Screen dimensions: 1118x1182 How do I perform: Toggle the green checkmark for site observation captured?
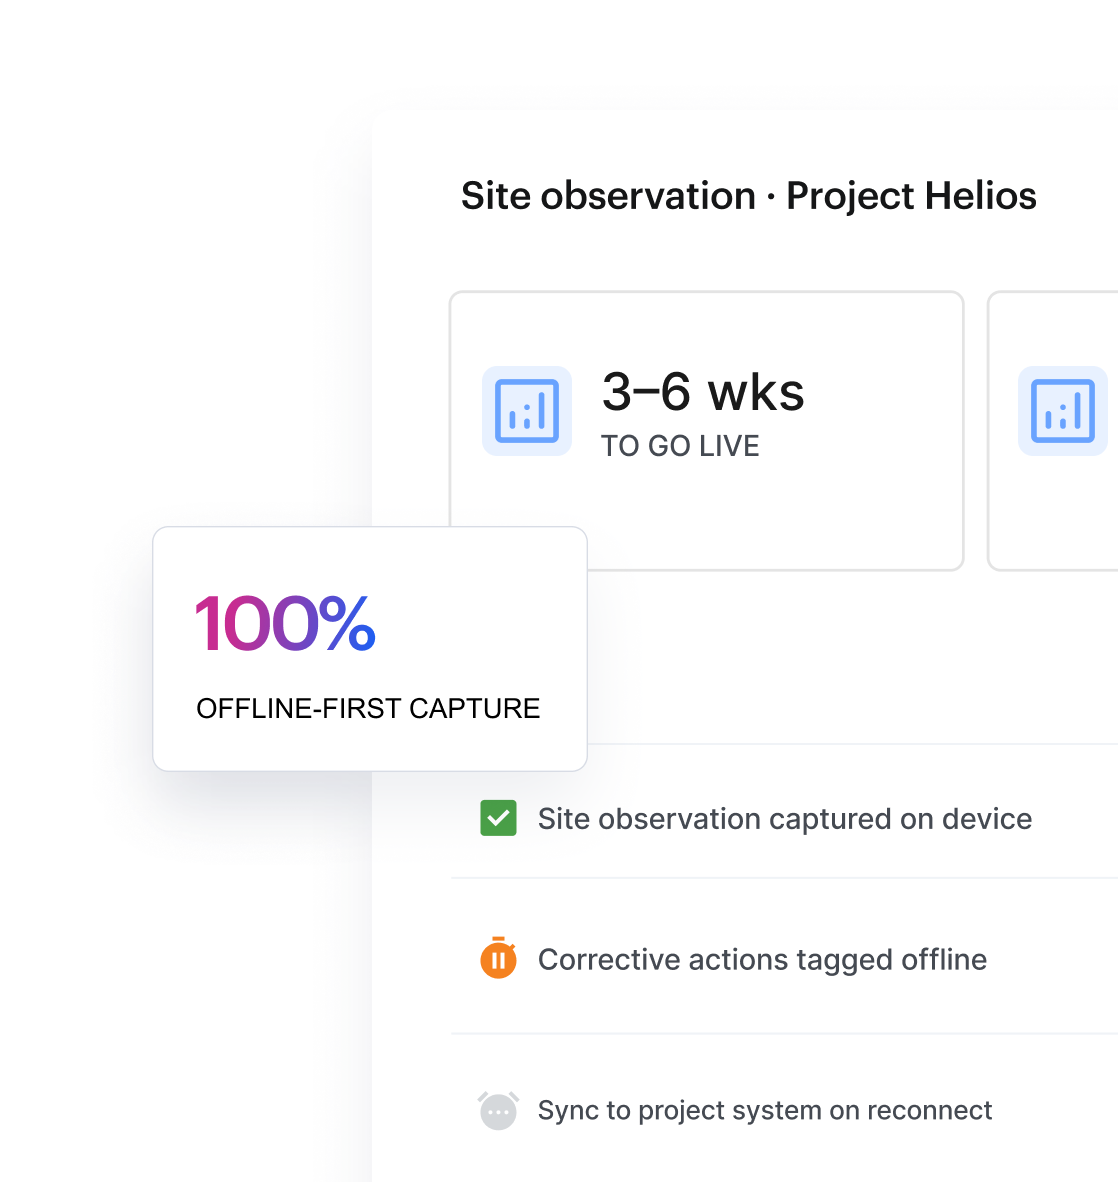click(498, 818)
